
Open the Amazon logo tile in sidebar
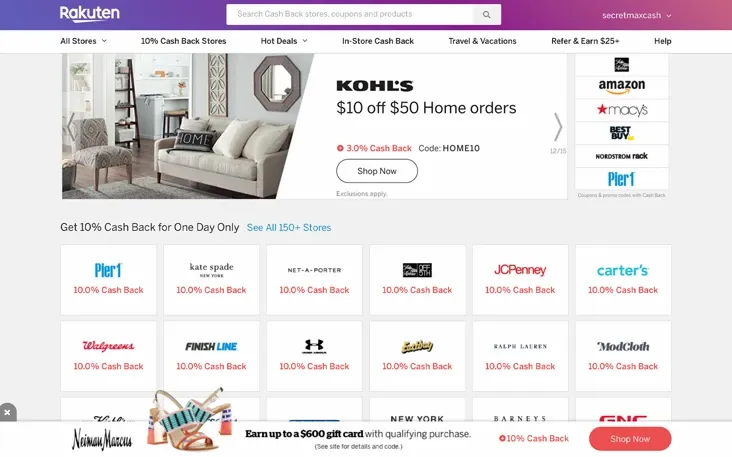click(x=622, y=87)
